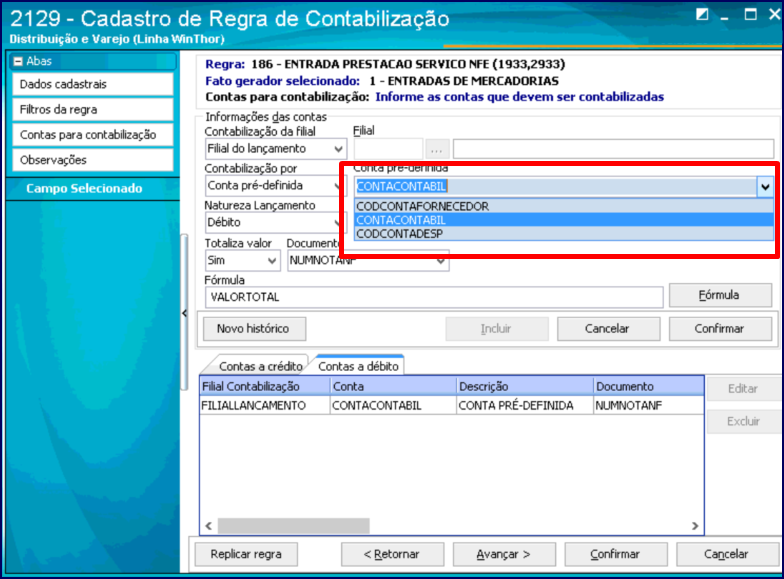Select FILIALLANCAMENTO cell in grid

coord(265,406)
